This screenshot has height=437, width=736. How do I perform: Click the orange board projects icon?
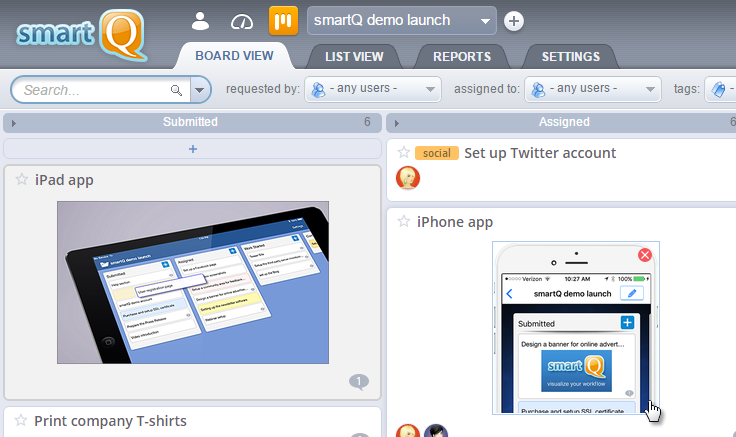point(283,20)
